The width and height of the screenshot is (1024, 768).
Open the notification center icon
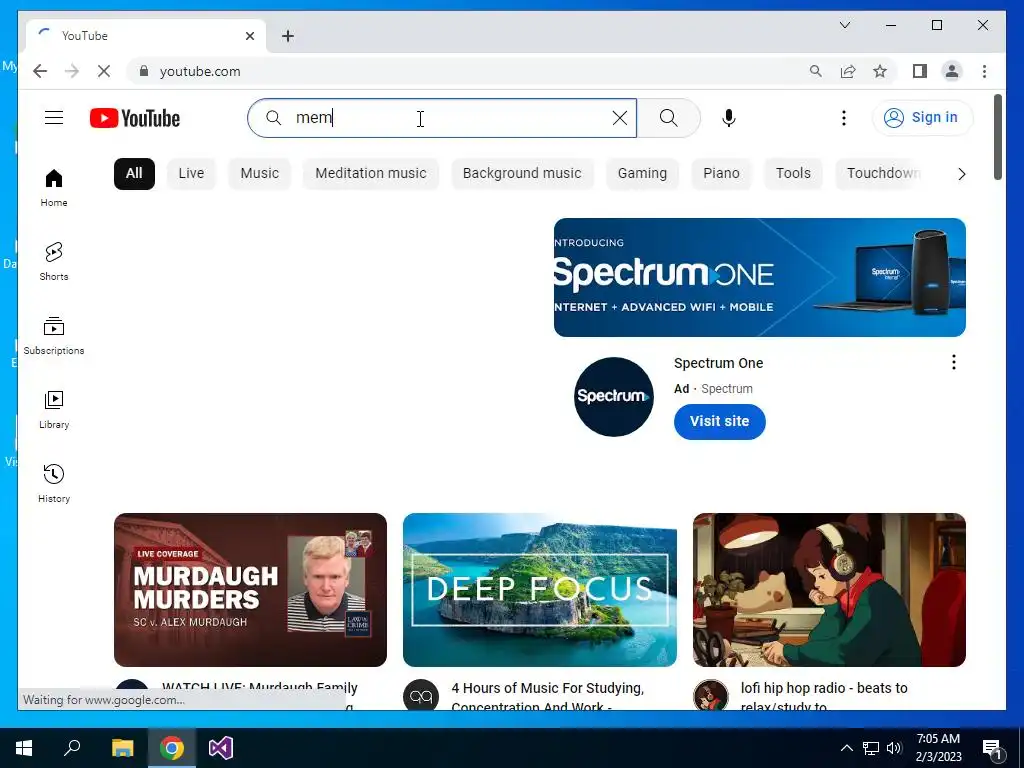(993, 748)
